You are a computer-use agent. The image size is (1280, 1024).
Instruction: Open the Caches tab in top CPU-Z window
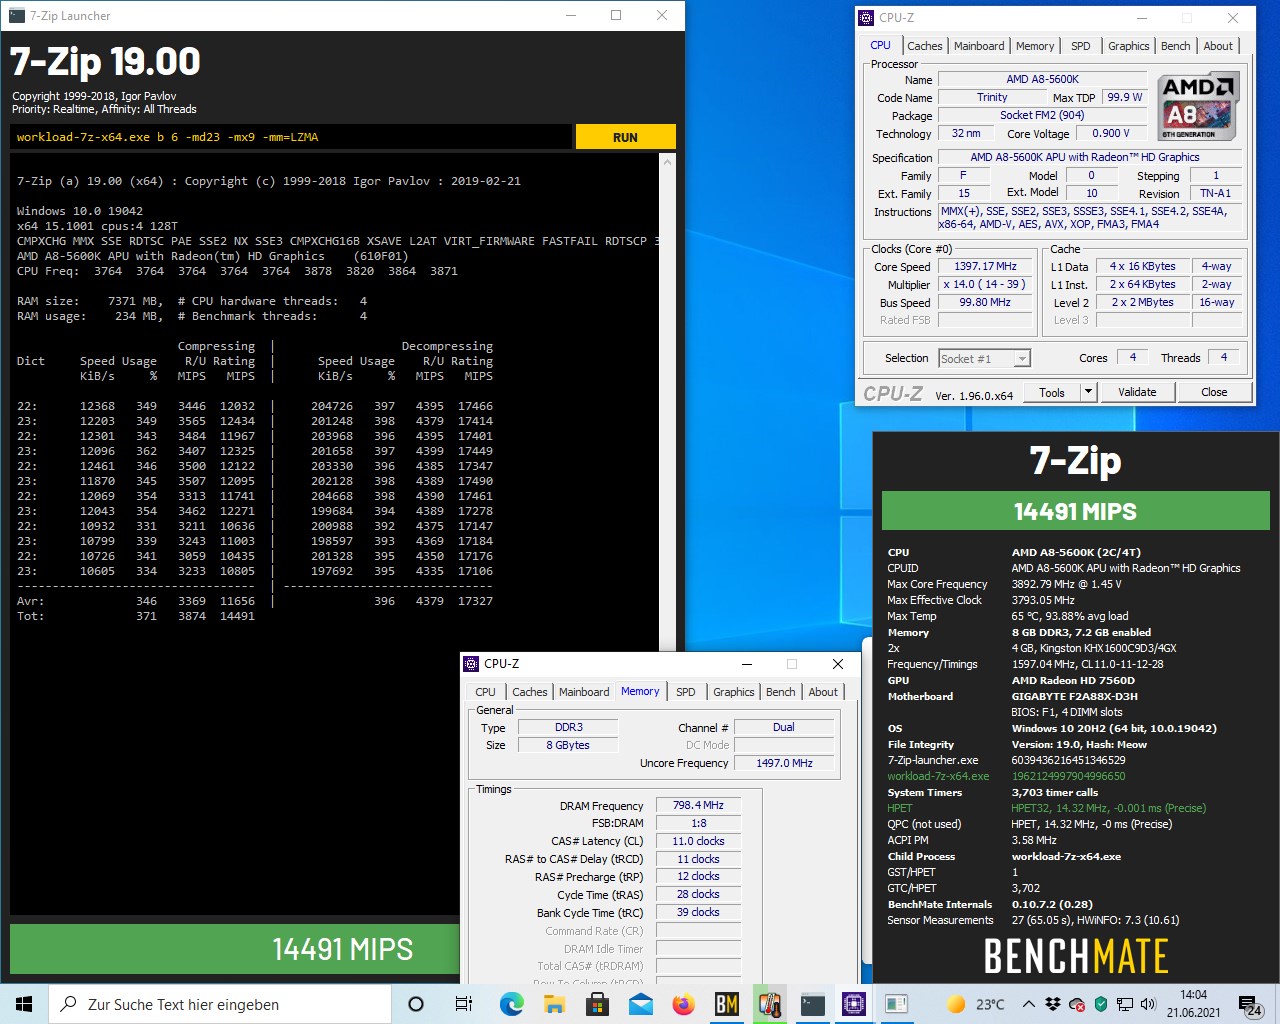(x=924, y=46)
